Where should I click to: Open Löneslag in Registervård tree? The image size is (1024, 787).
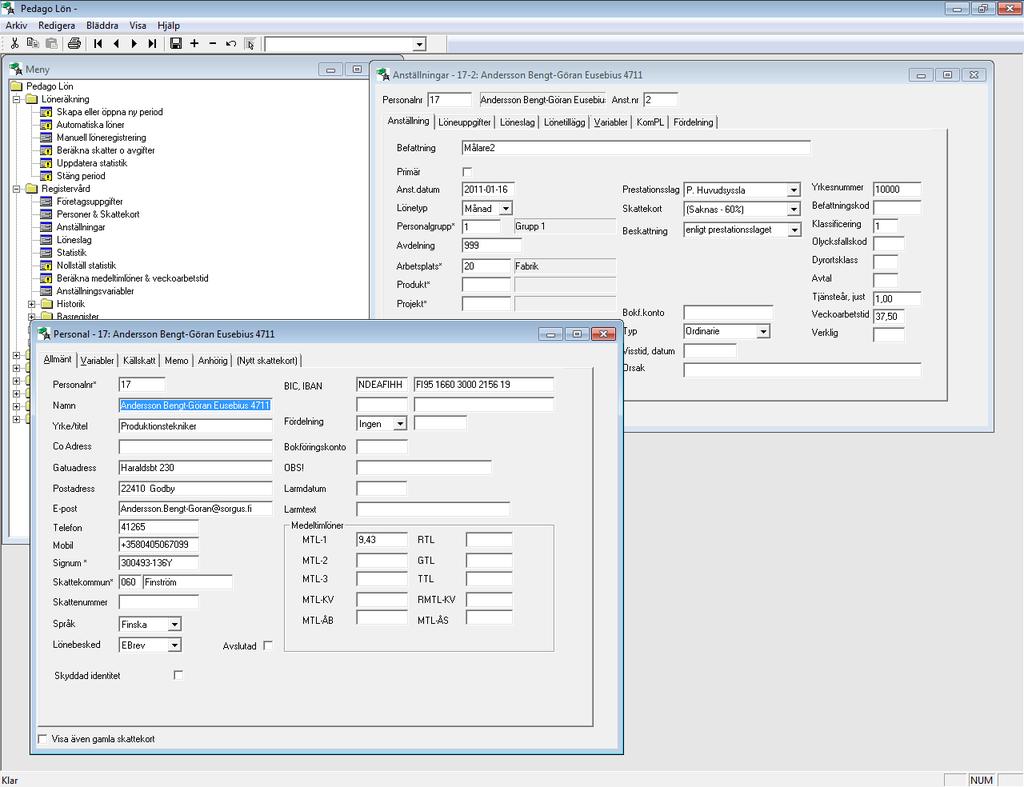pos(74,240)
